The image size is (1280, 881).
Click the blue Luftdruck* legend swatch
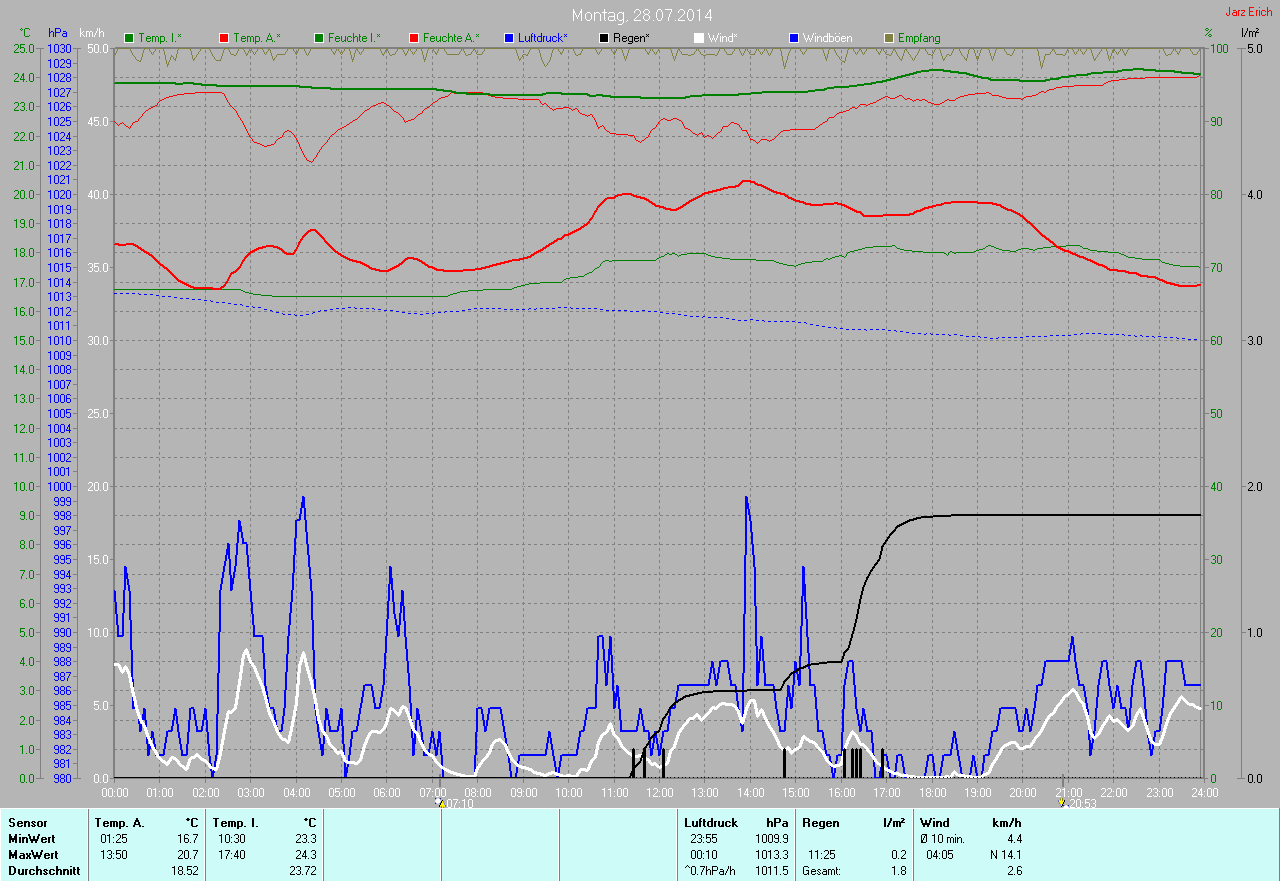click(x=509, y=38)
